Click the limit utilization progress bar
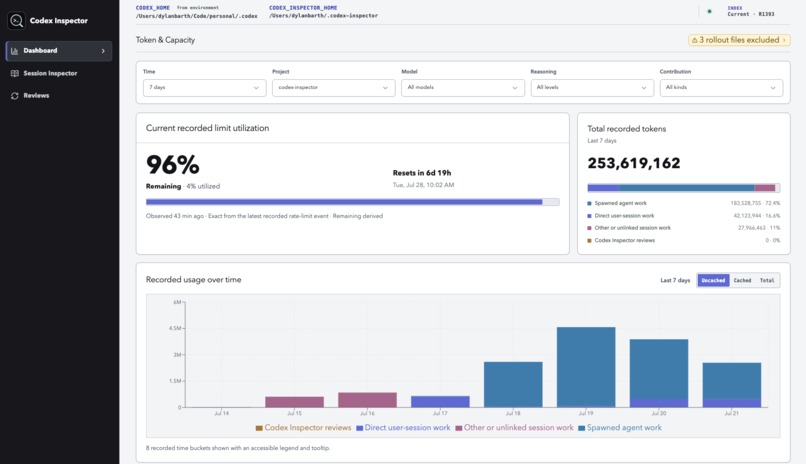Image resolution: width=806 pixels, height=464 pixels. click(352, 202)
